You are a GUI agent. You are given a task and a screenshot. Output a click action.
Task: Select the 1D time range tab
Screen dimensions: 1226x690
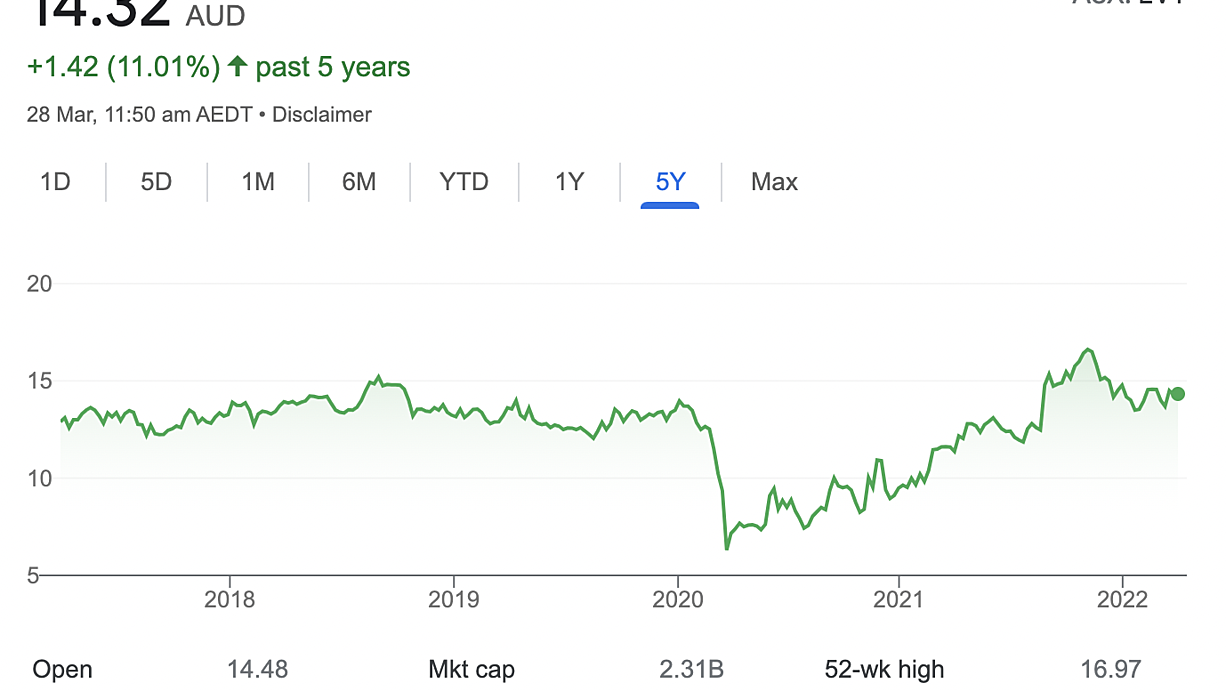pos(55,182)
